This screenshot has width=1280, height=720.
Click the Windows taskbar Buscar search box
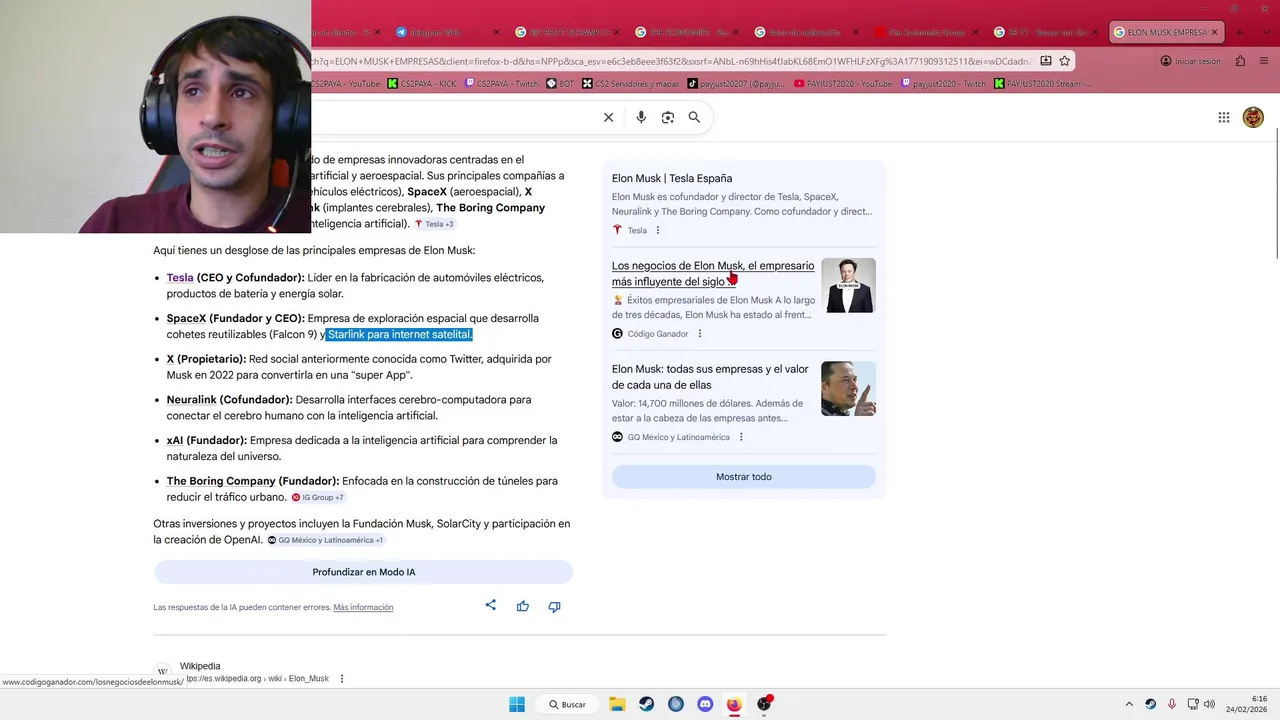point(567,704)
